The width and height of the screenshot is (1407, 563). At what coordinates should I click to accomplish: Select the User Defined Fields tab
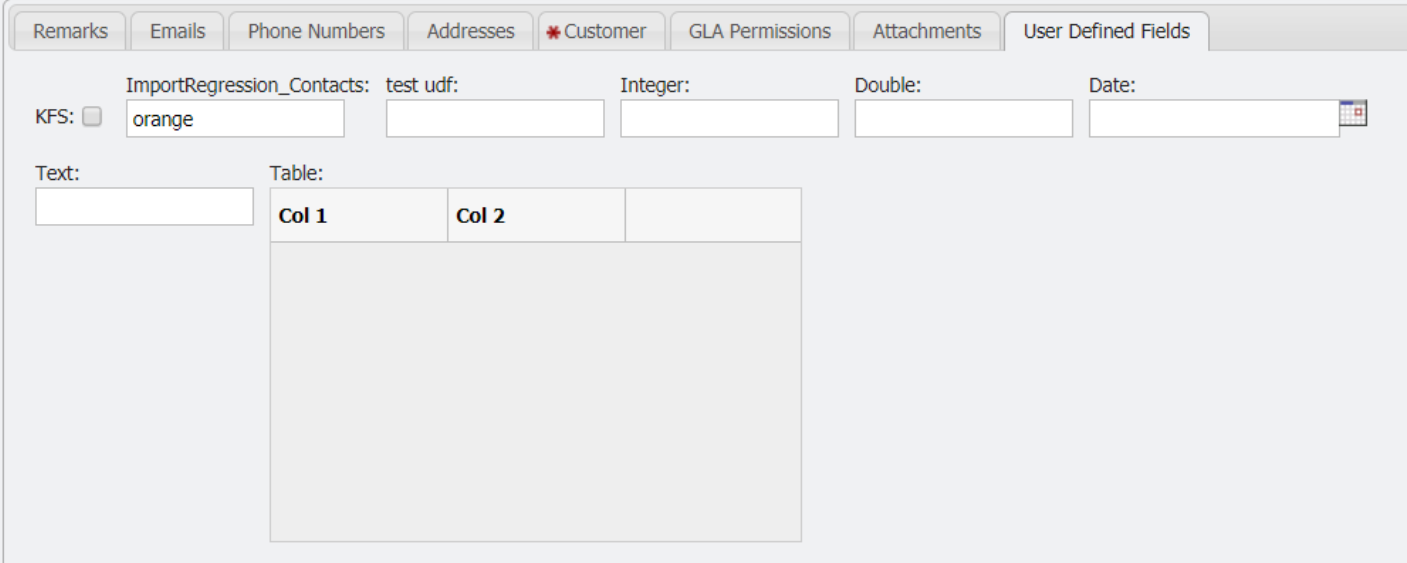1107,31
